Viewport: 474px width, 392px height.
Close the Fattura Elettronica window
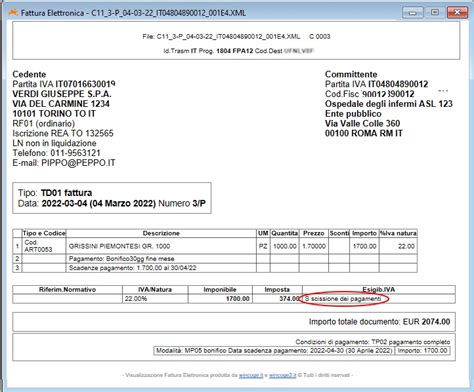[457, 13]
